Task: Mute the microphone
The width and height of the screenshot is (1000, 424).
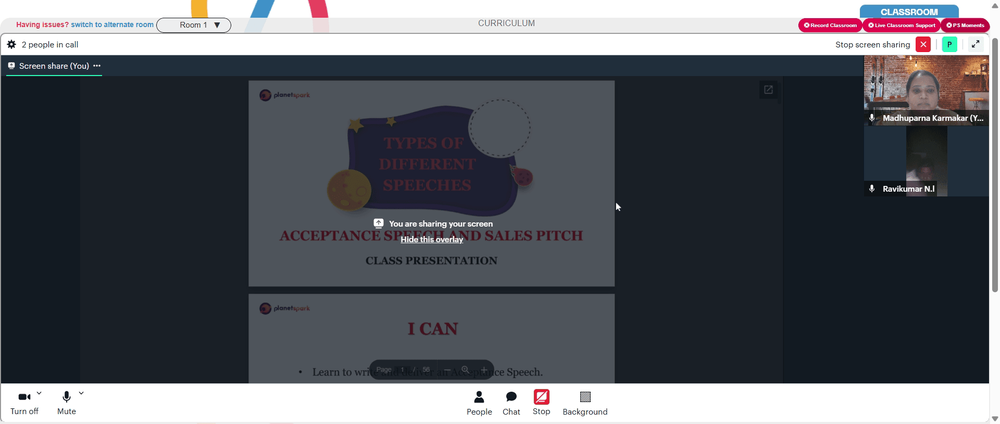Action: point(66,402)
